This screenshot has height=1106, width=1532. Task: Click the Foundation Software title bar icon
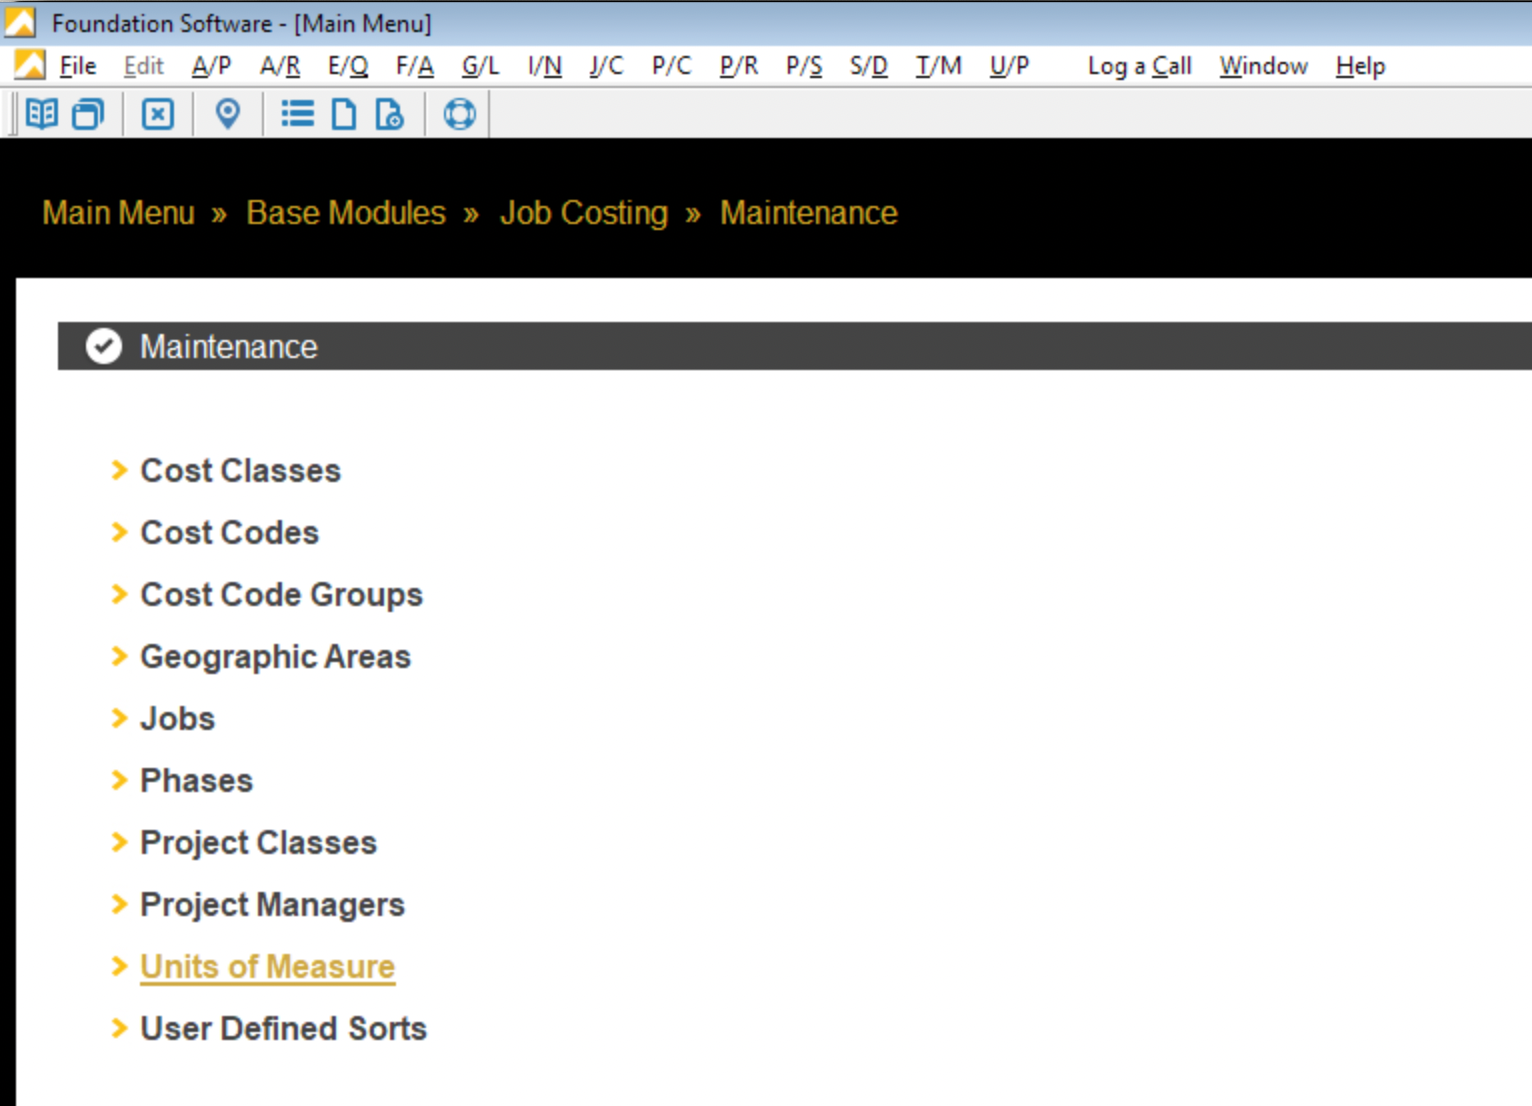20,22
